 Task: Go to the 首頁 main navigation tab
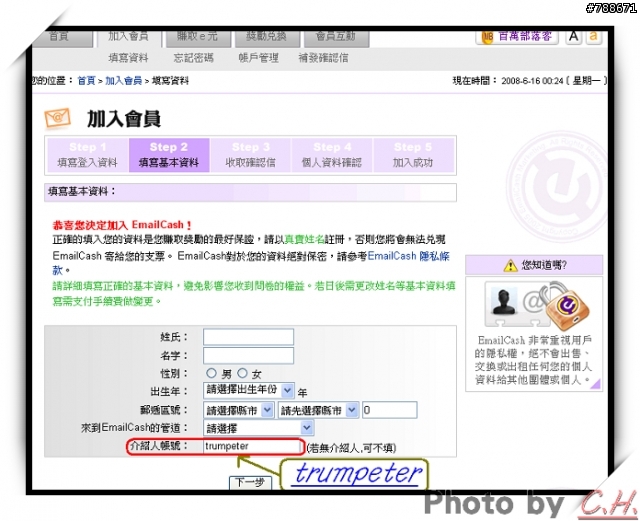click(x=61, y=38)
